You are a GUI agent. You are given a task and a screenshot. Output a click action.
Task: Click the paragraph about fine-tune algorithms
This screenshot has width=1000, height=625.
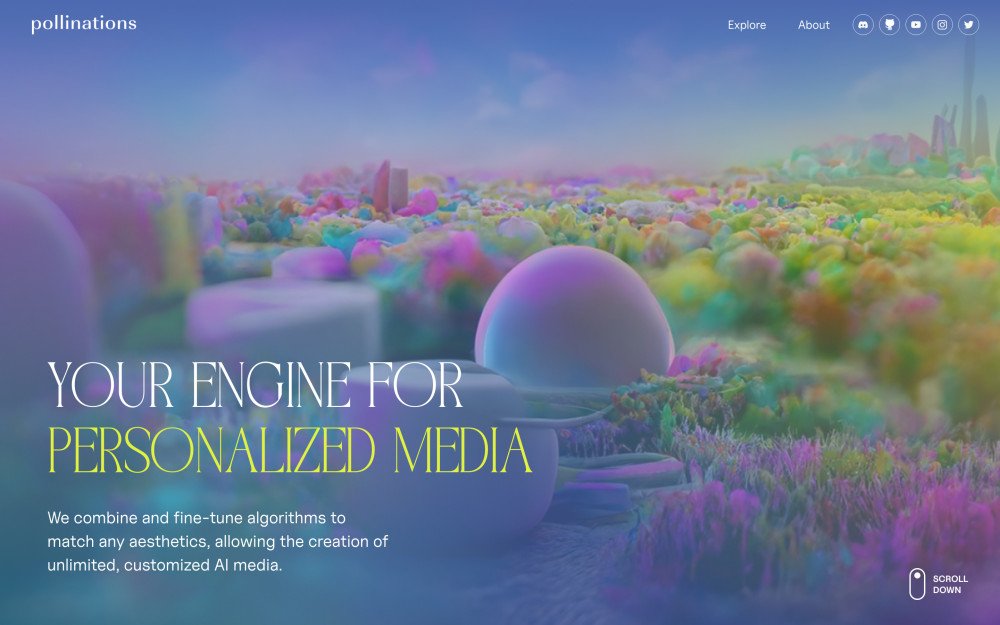click(x=217, y=541)
